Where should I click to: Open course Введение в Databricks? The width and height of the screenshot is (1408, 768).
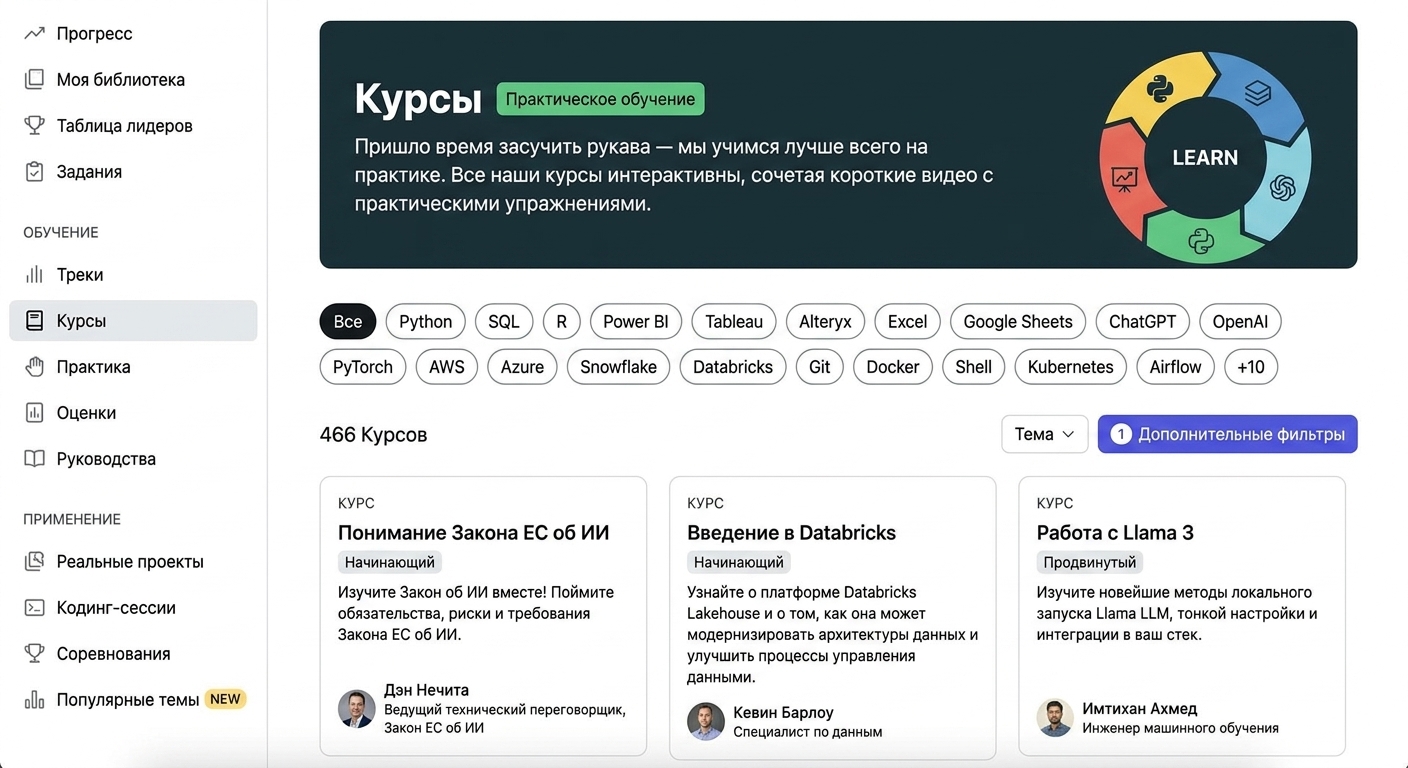click(x=791, y=532)
